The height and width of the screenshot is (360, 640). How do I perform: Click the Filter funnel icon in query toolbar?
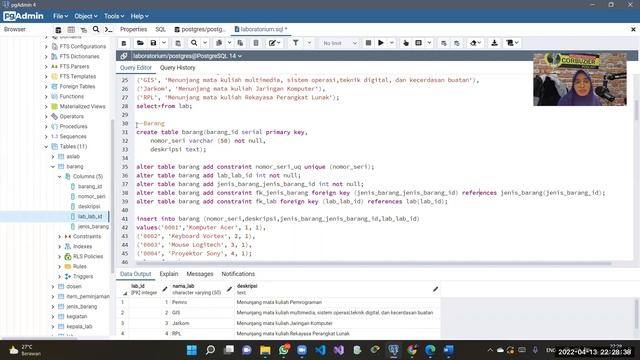(x=296, y=43)
